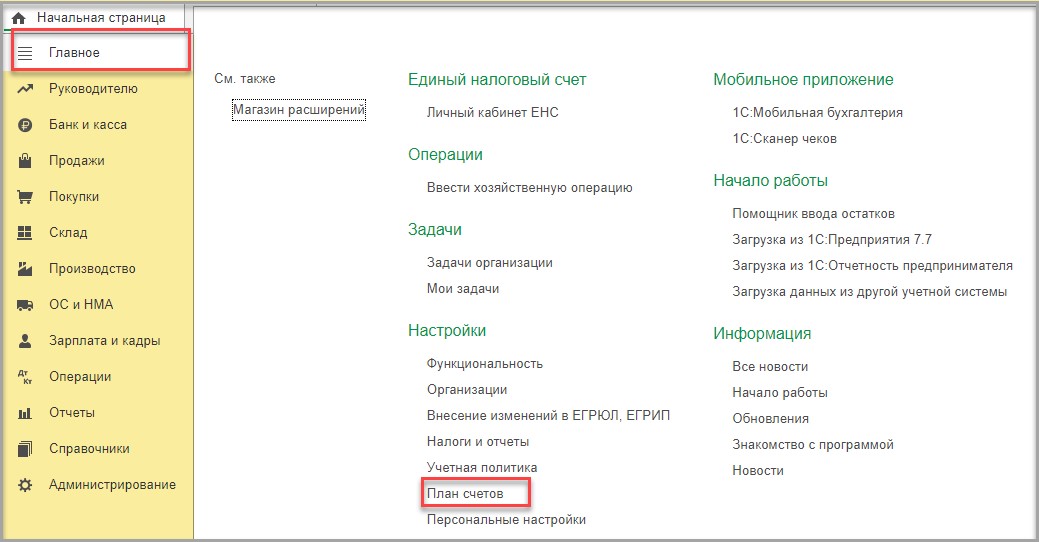Open the Покупки section
Screen dimensions: 1039x542
point(74,197)
